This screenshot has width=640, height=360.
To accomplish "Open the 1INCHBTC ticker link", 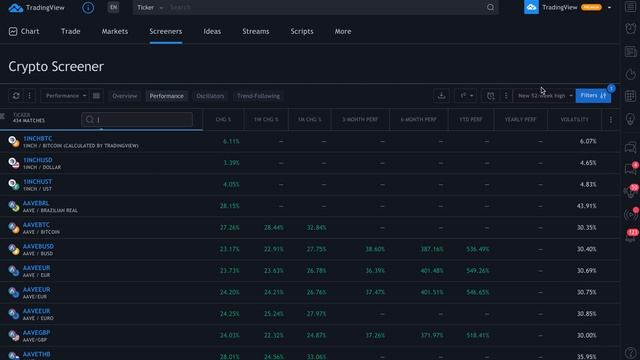I will click(x=38, y=139).
